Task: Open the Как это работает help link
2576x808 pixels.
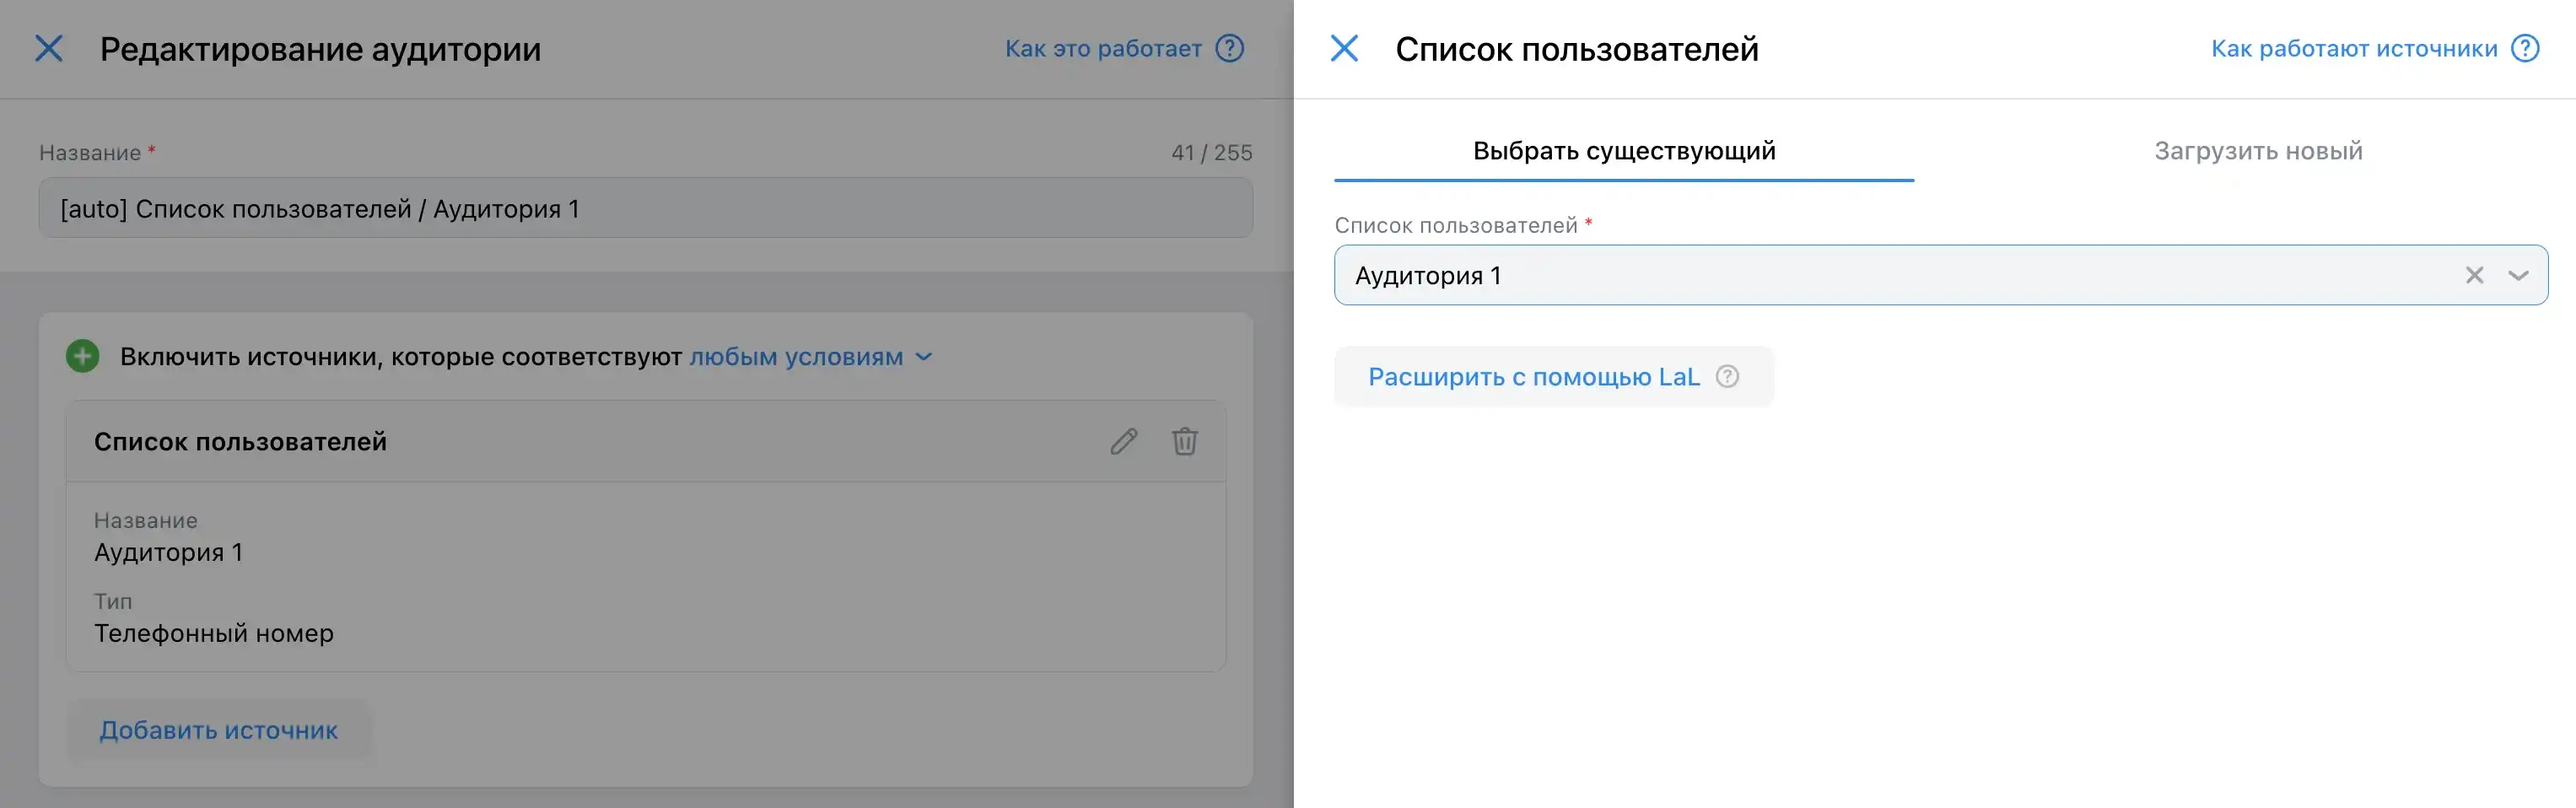Action: pyautogui.click(x=1103, y=48)
